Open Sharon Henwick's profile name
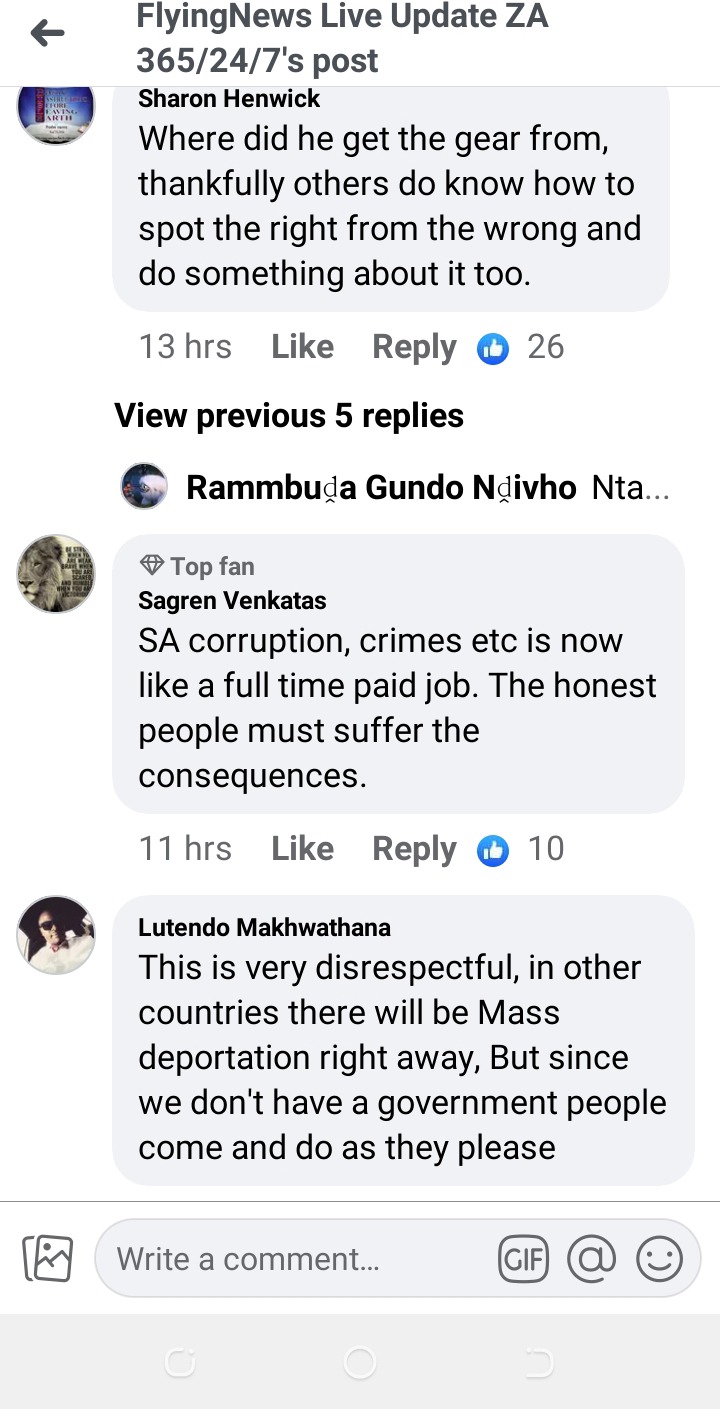 point(229,98)
